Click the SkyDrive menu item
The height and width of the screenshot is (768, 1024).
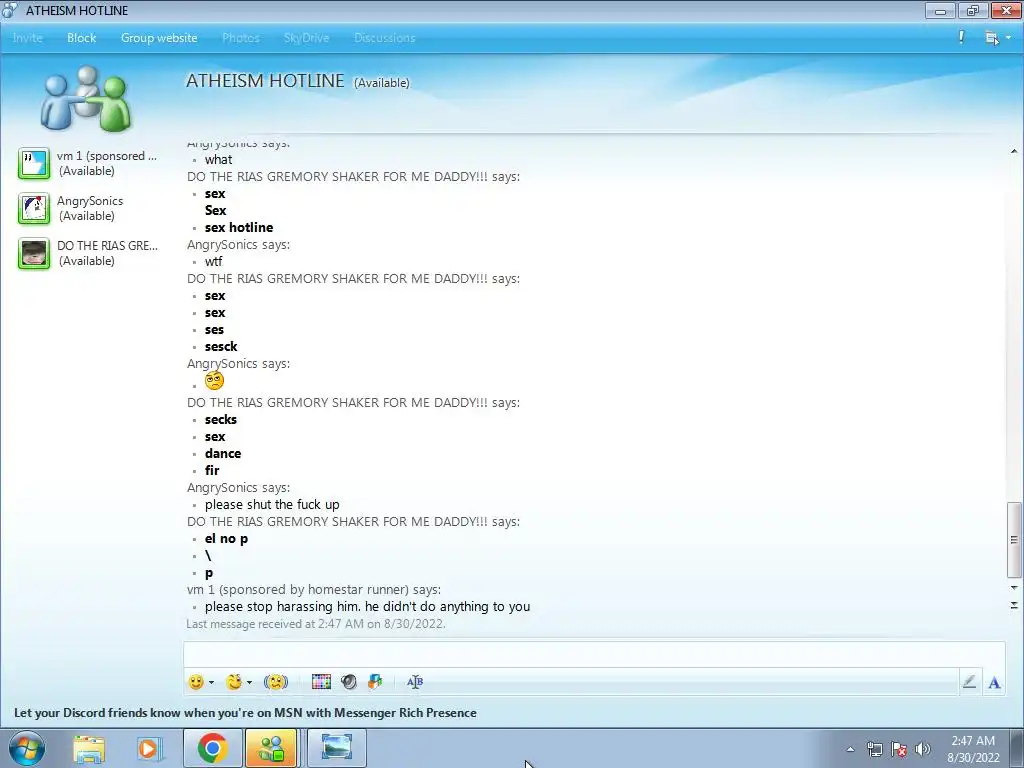[x=306, y=38]
